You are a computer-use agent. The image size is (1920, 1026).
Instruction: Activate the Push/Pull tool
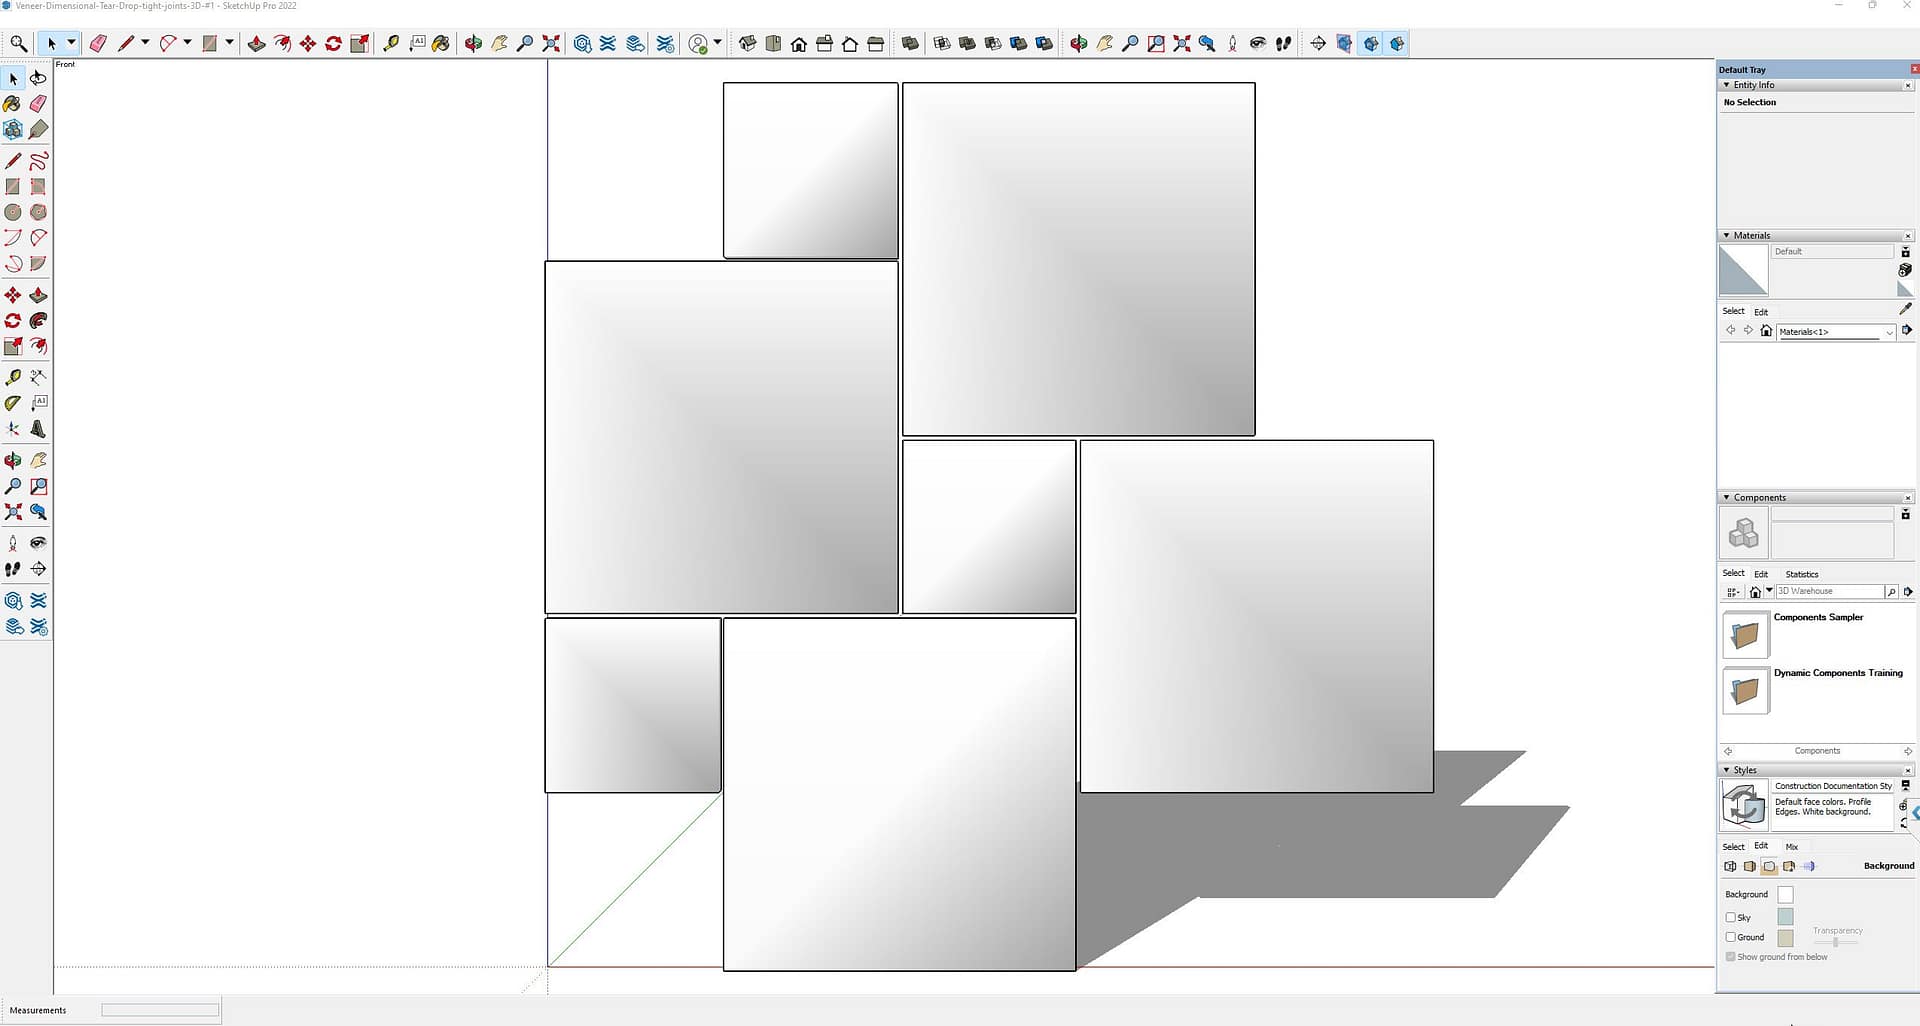click(x=256, y=43)
